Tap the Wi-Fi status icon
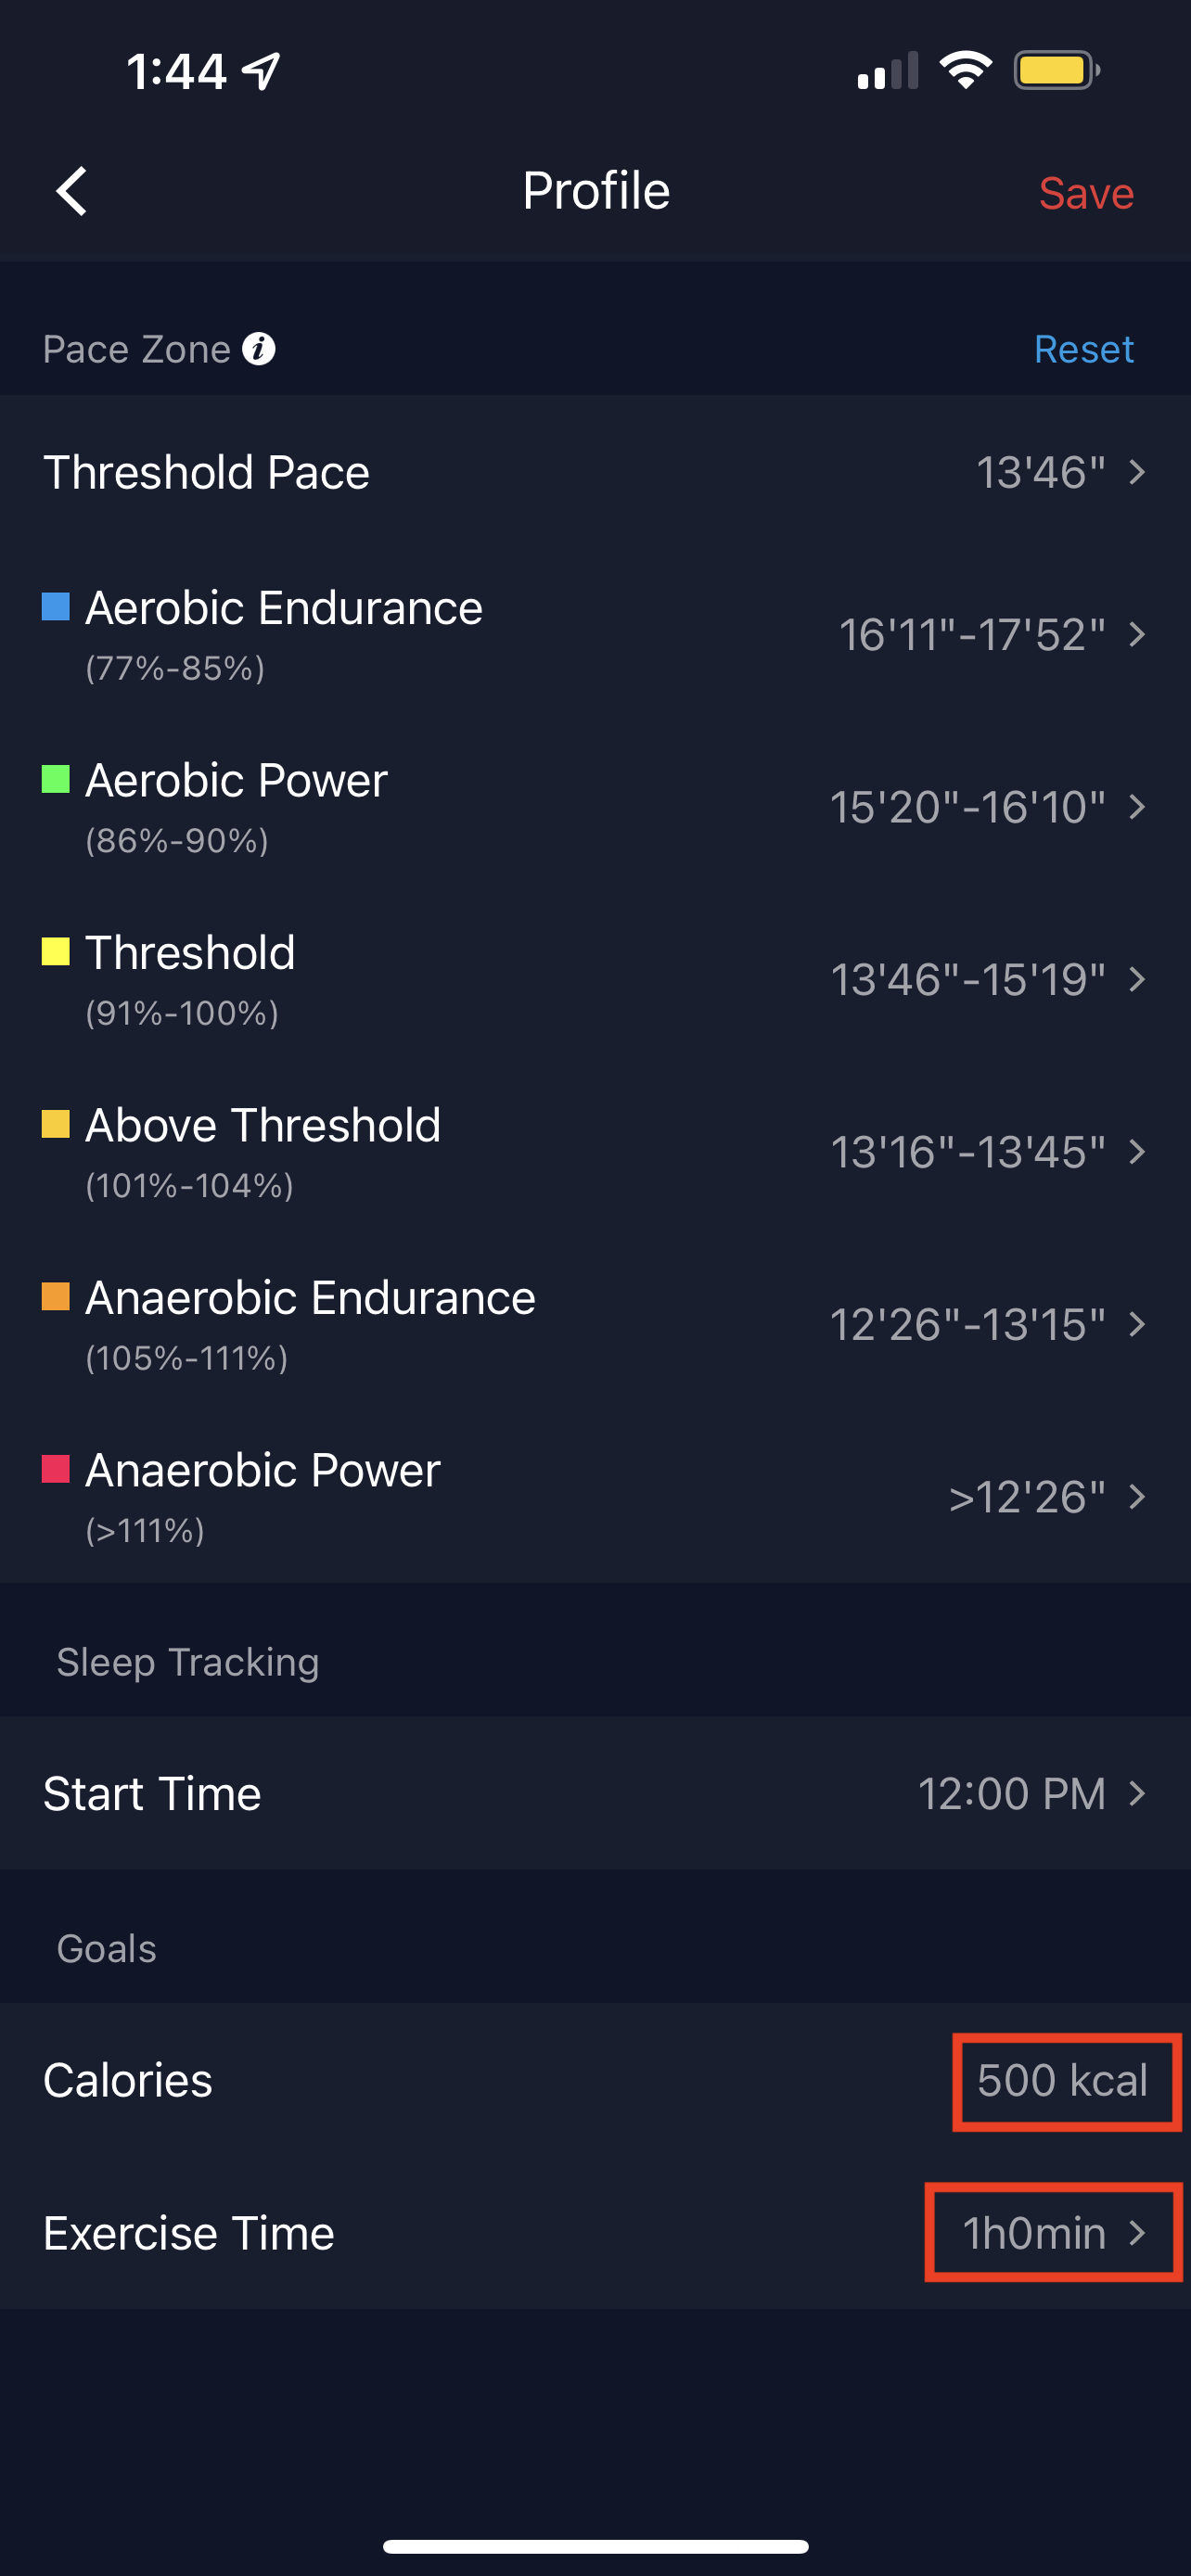This screenshot has width=1191, height=2576. point(965,71)
